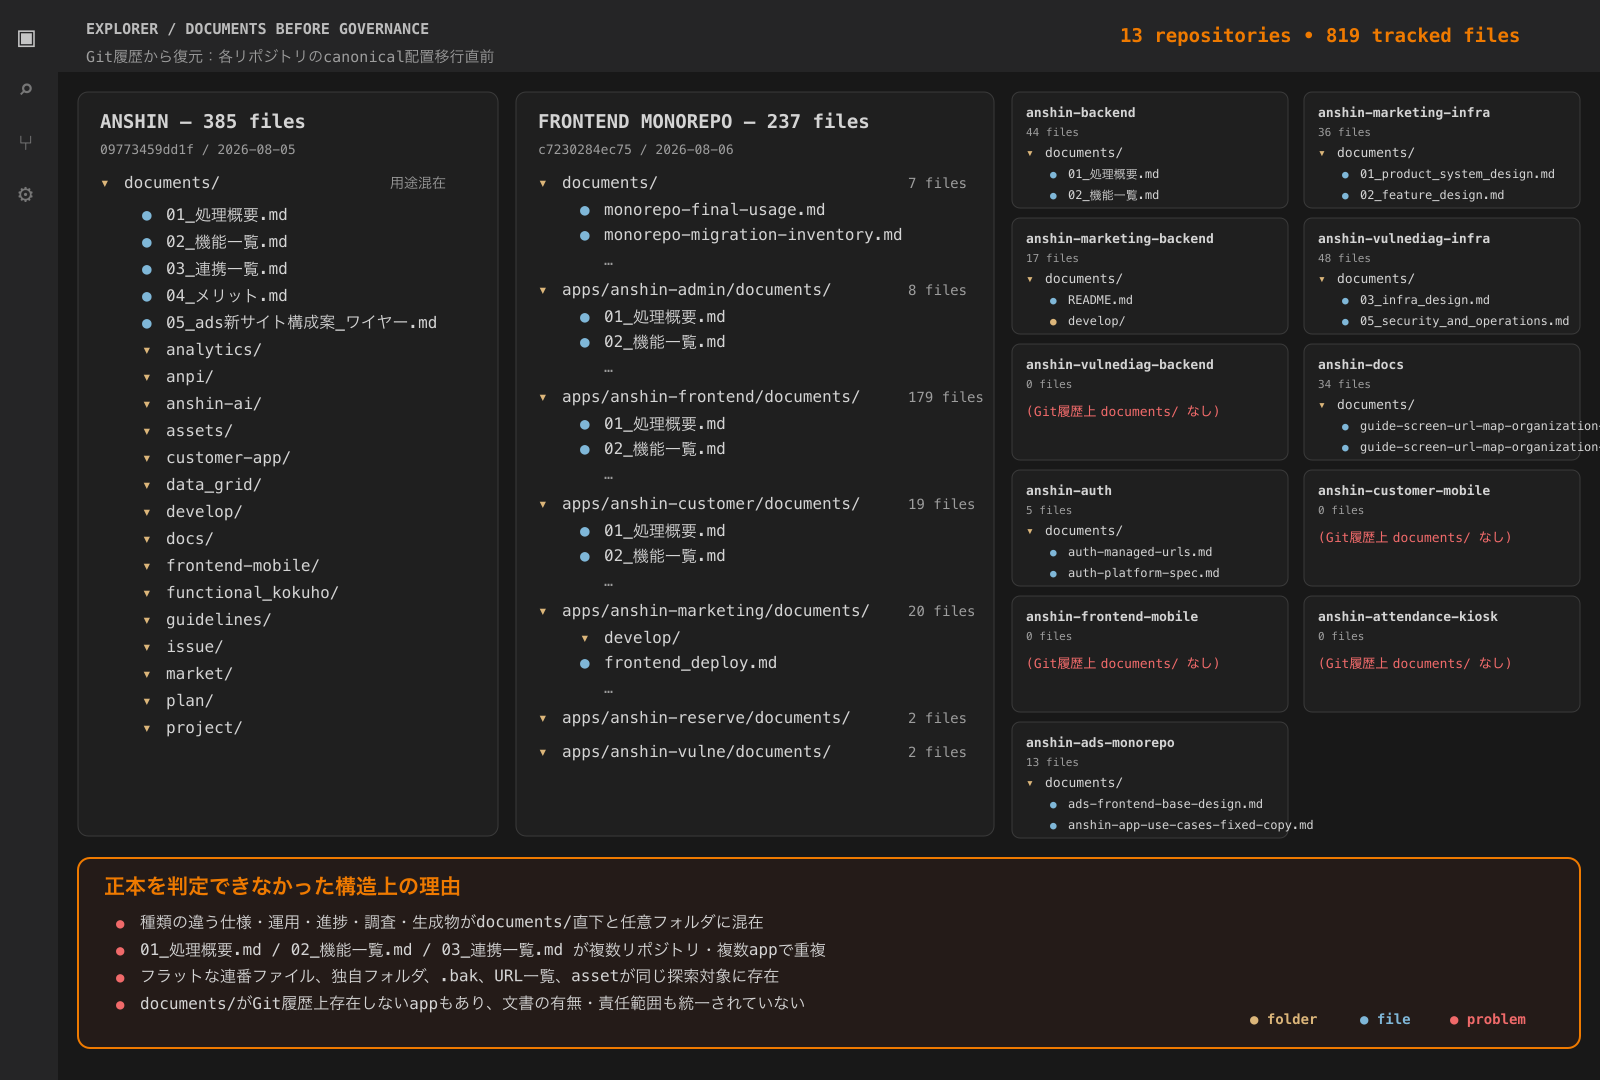Select the plan/ folder row

point(190,701)
